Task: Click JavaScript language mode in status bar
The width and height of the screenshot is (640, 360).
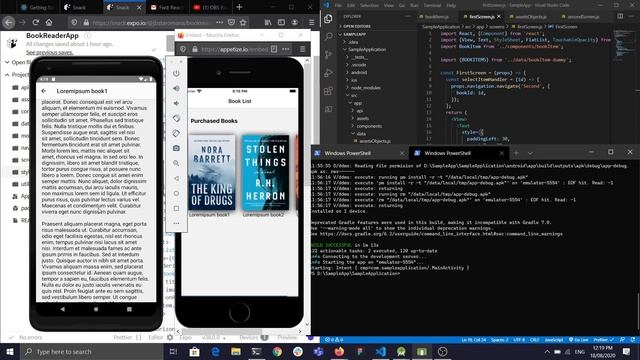Action: tap(554, 340)
